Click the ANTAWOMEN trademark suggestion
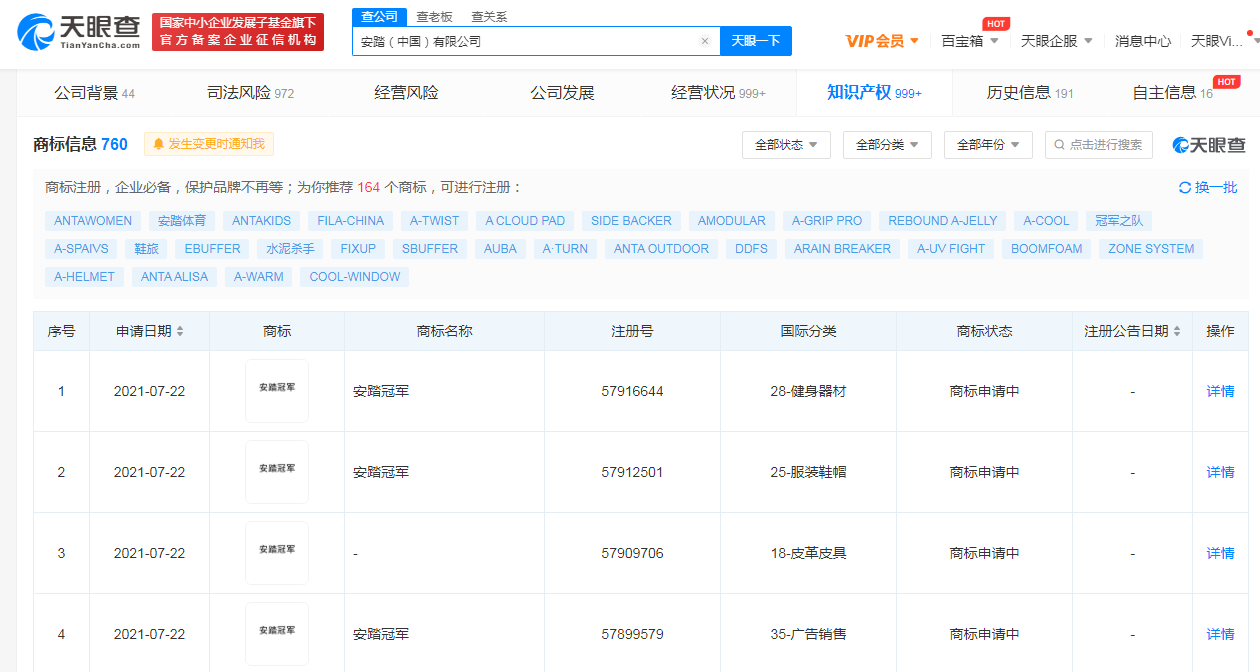This screenshot has width=1260, height=672. coord(92,220)
